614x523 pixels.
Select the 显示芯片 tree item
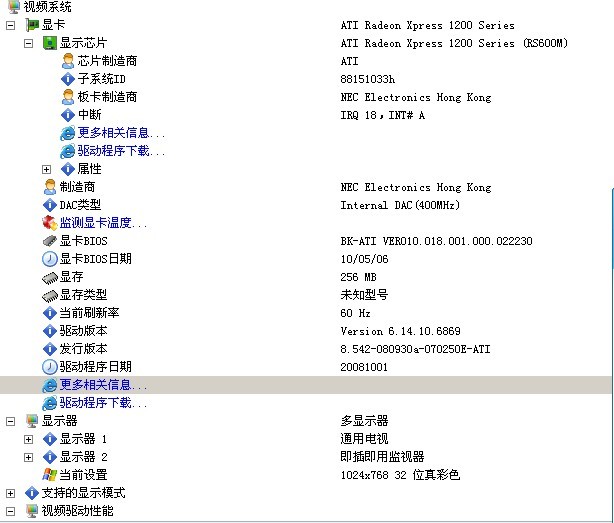[x=83, y=43]
